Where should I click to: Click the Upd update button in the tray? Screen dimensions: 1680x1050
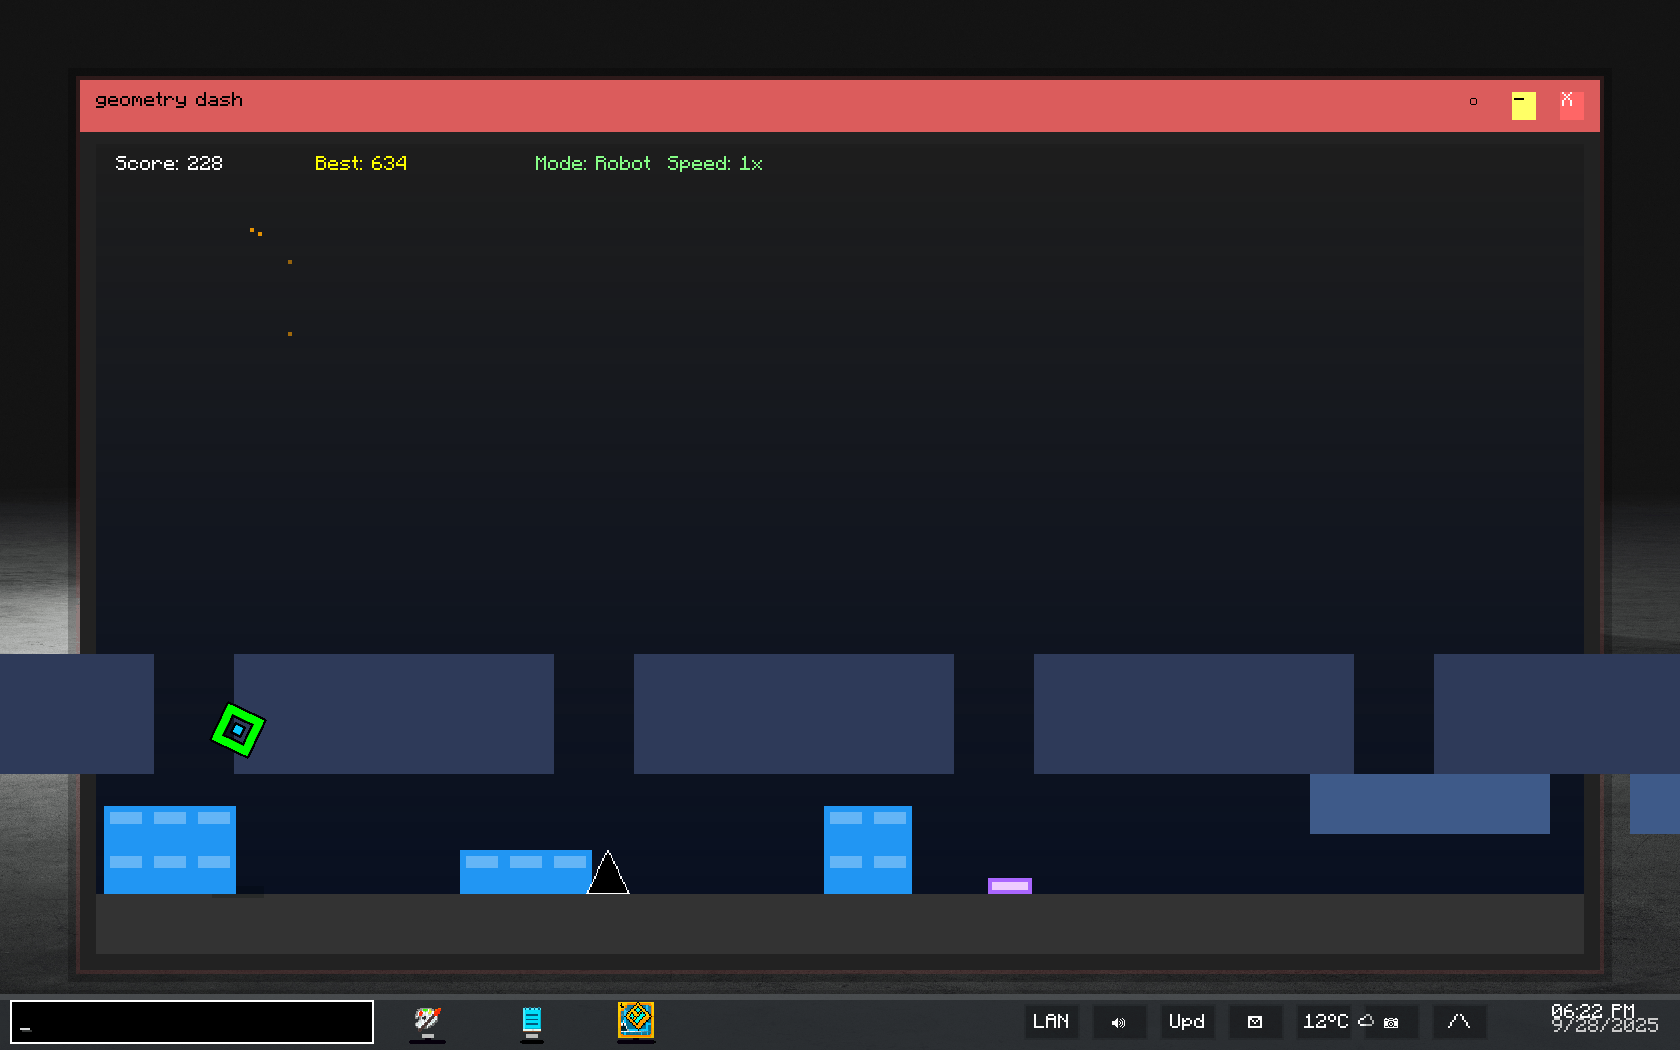point(1187,1022)
